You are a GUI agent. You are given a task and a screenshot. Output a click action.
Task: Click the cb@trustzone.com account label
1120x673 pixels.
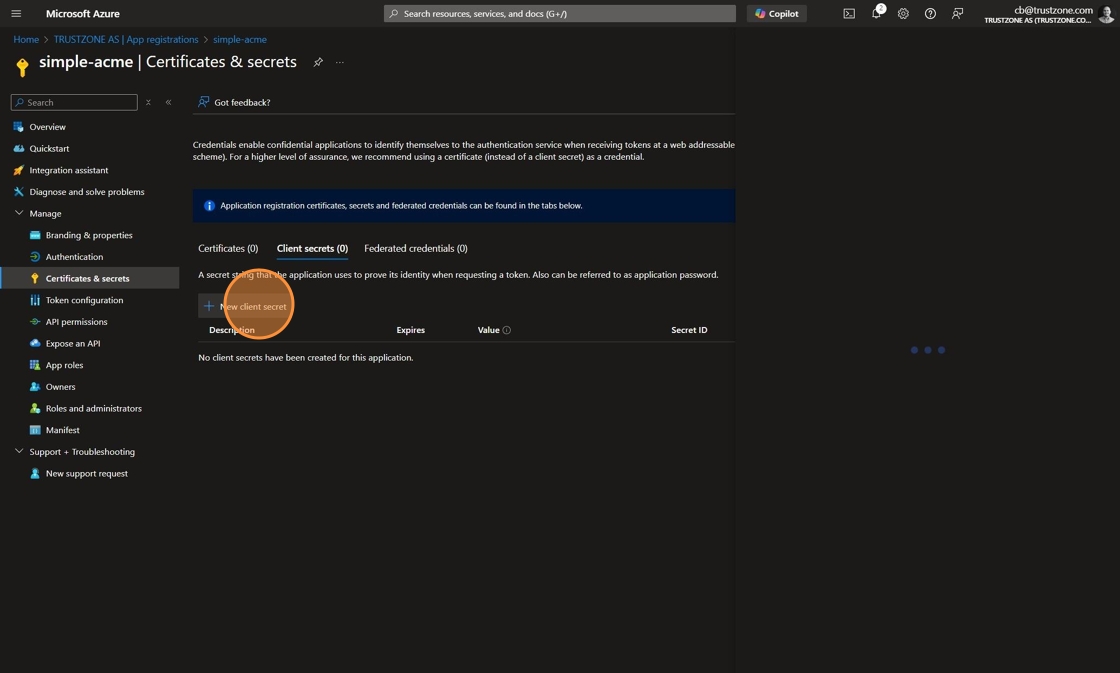(x=1054, y=10)
